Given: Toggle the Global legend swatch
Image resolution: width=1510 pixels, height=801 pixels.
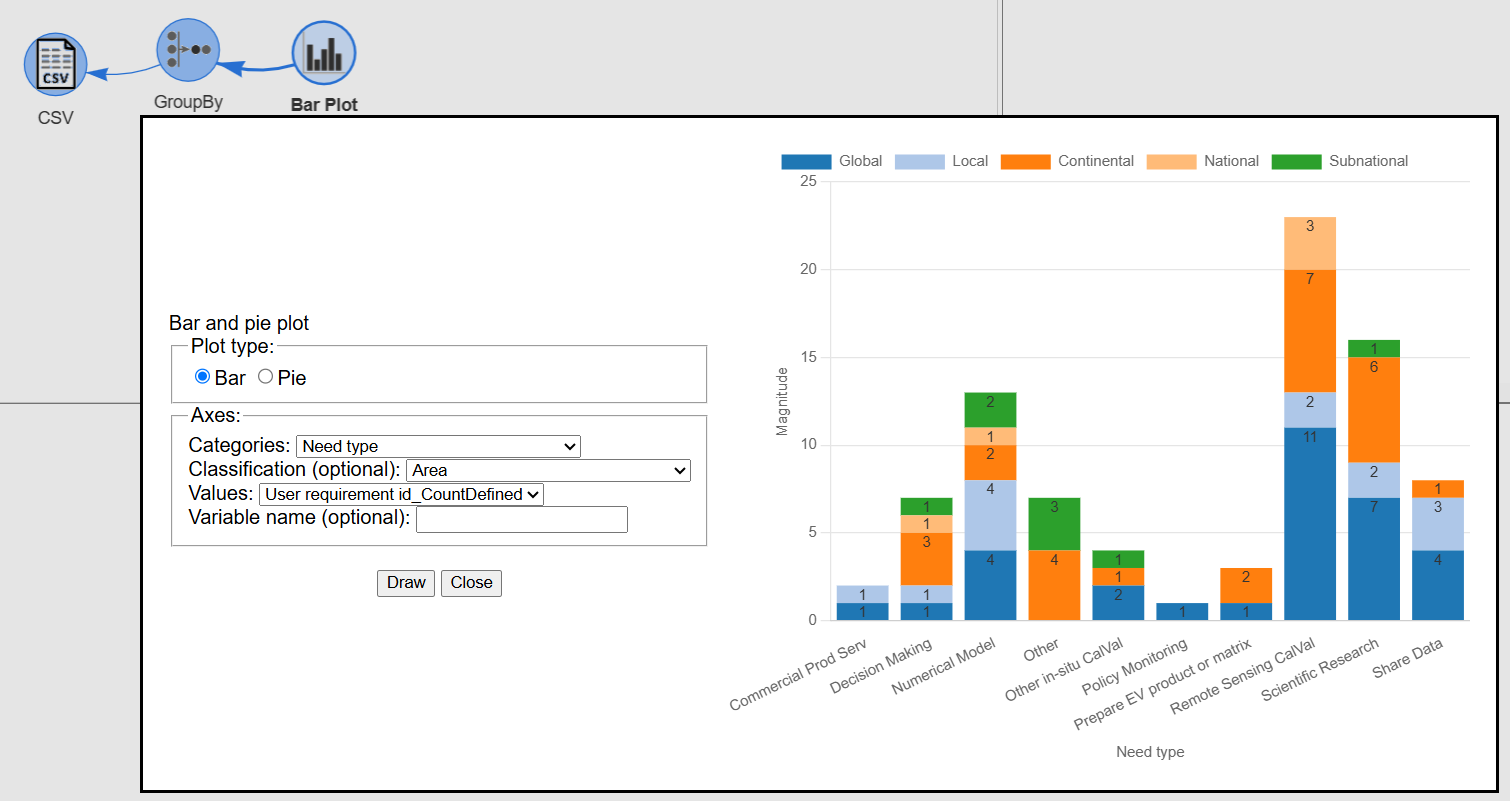Looking at the screenshot, I should 806,161.
